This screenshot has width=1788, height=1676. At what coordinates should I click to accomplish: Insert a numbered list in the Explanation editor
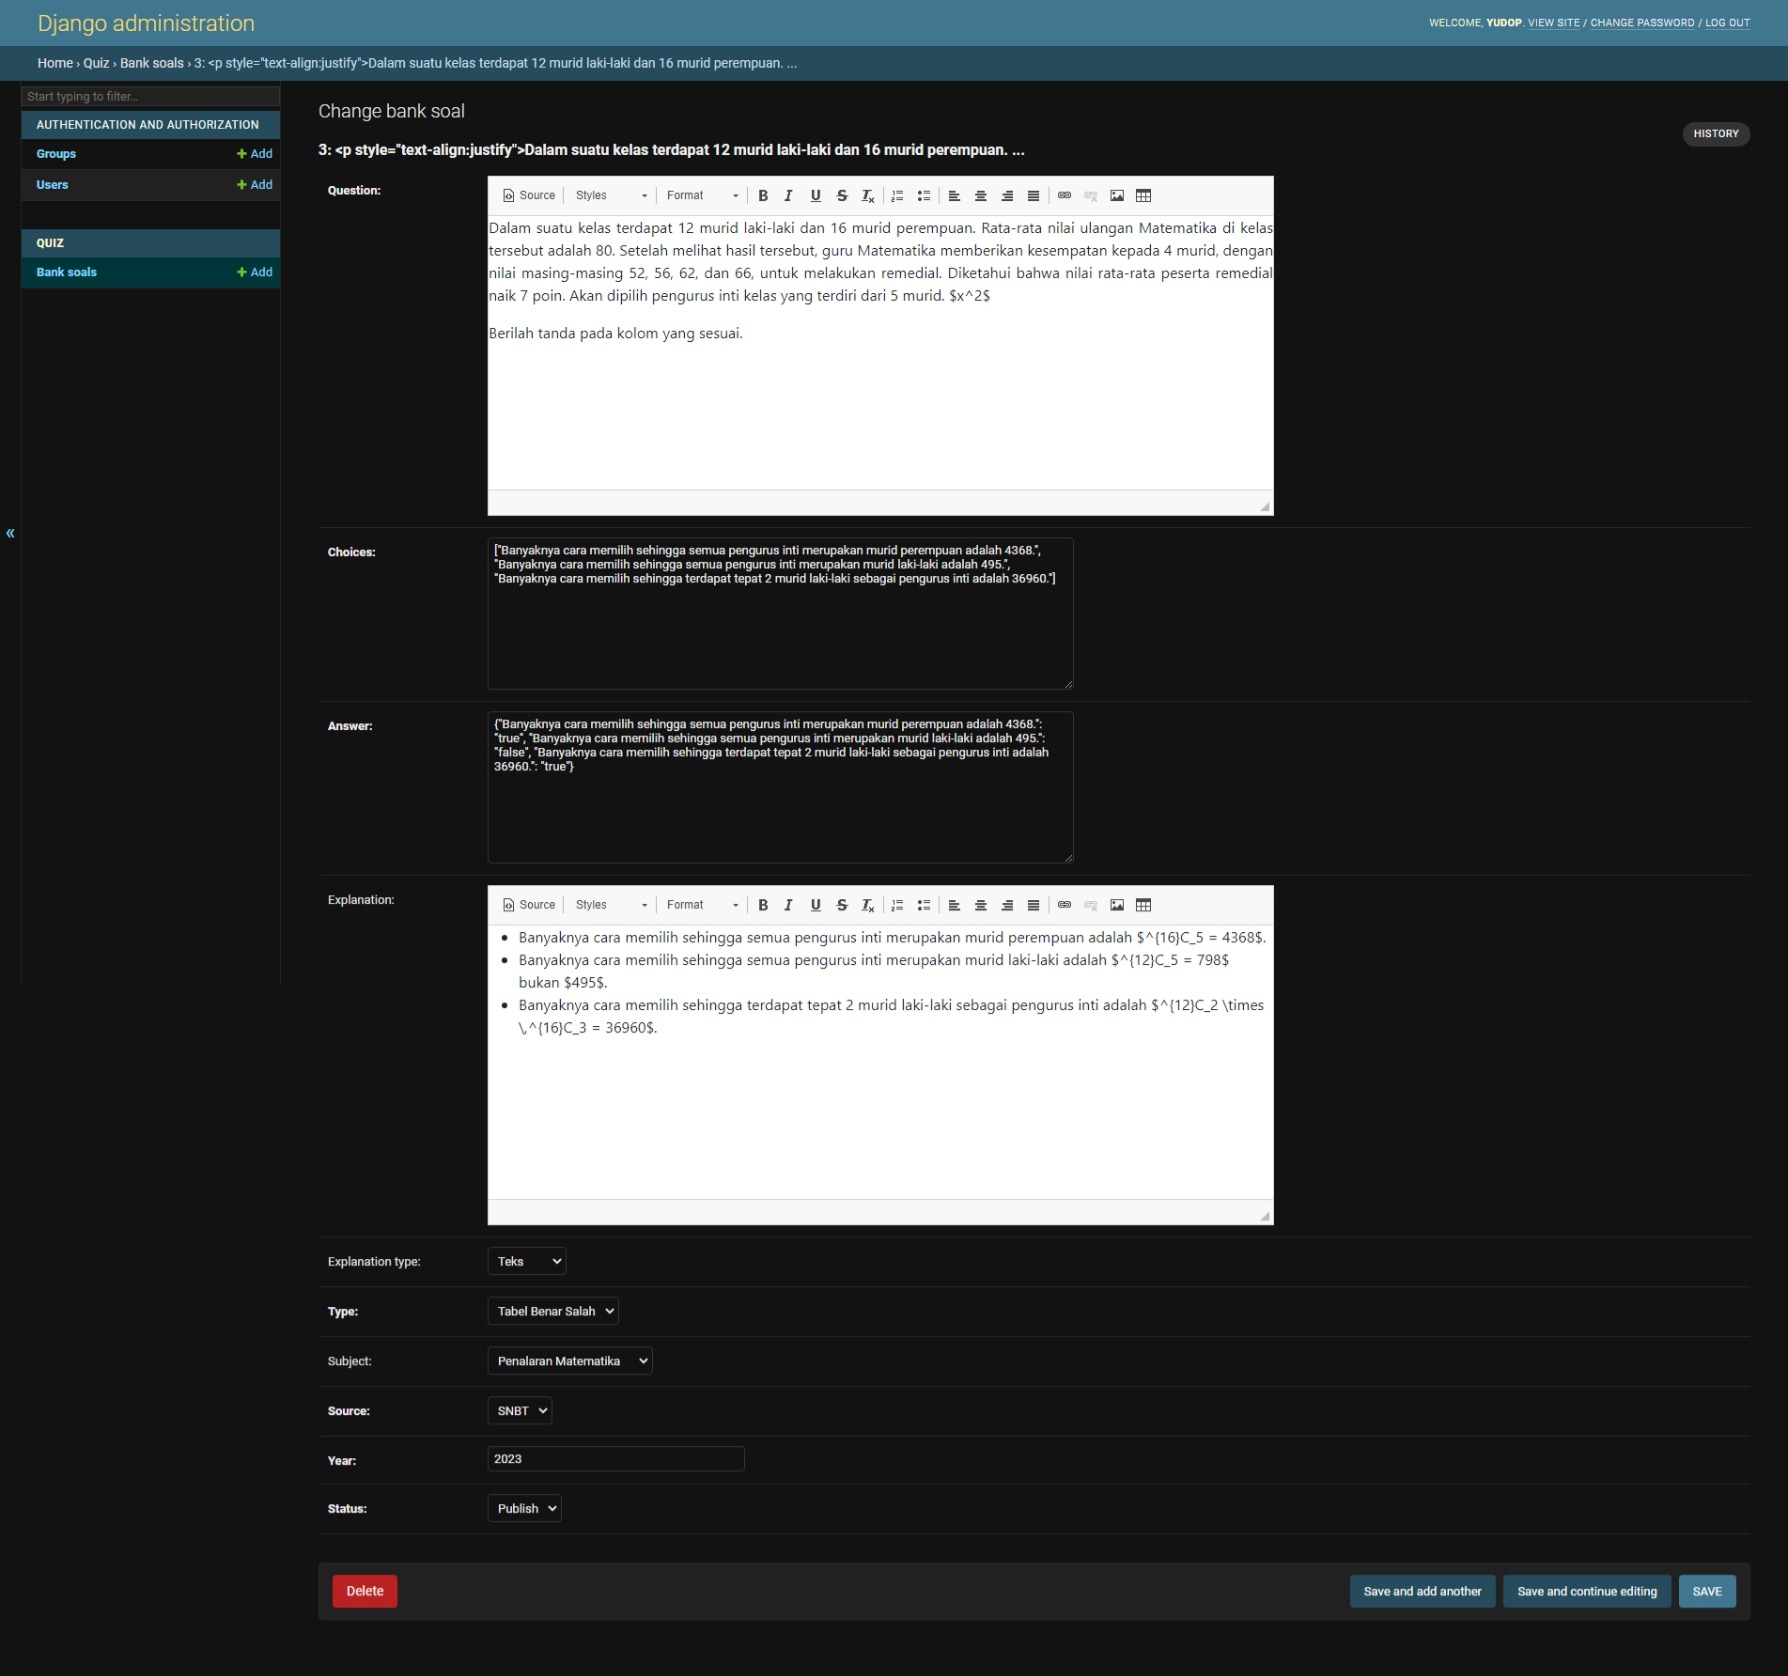(897, 905)
